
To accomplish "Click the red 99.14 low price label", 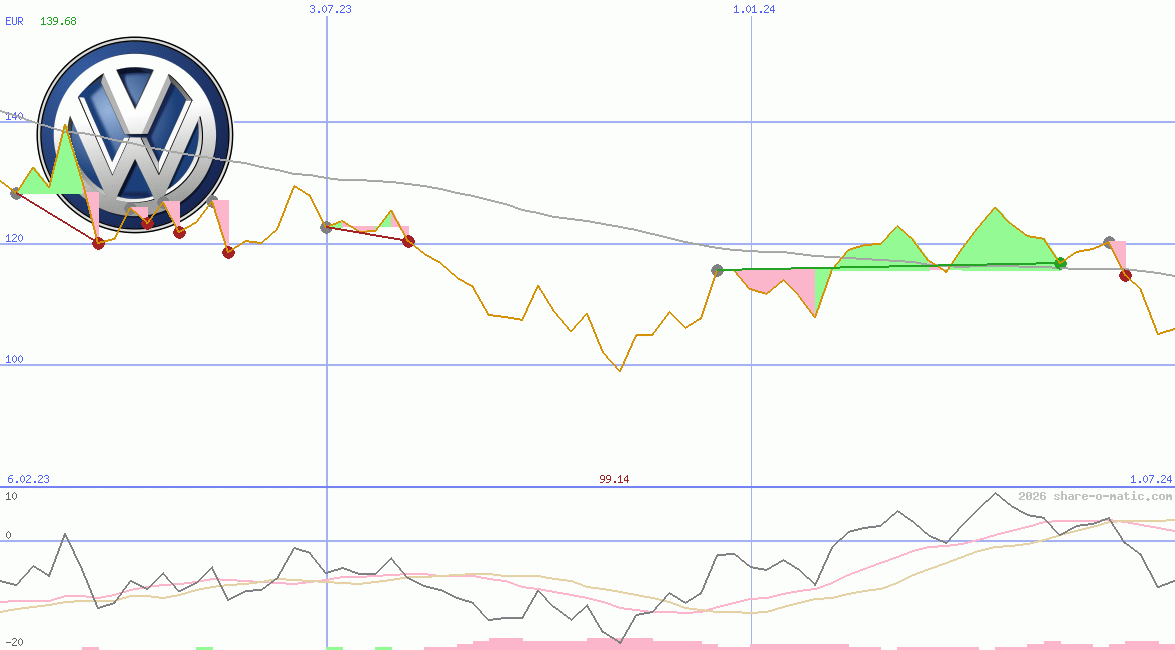I will tap(614, 479).
